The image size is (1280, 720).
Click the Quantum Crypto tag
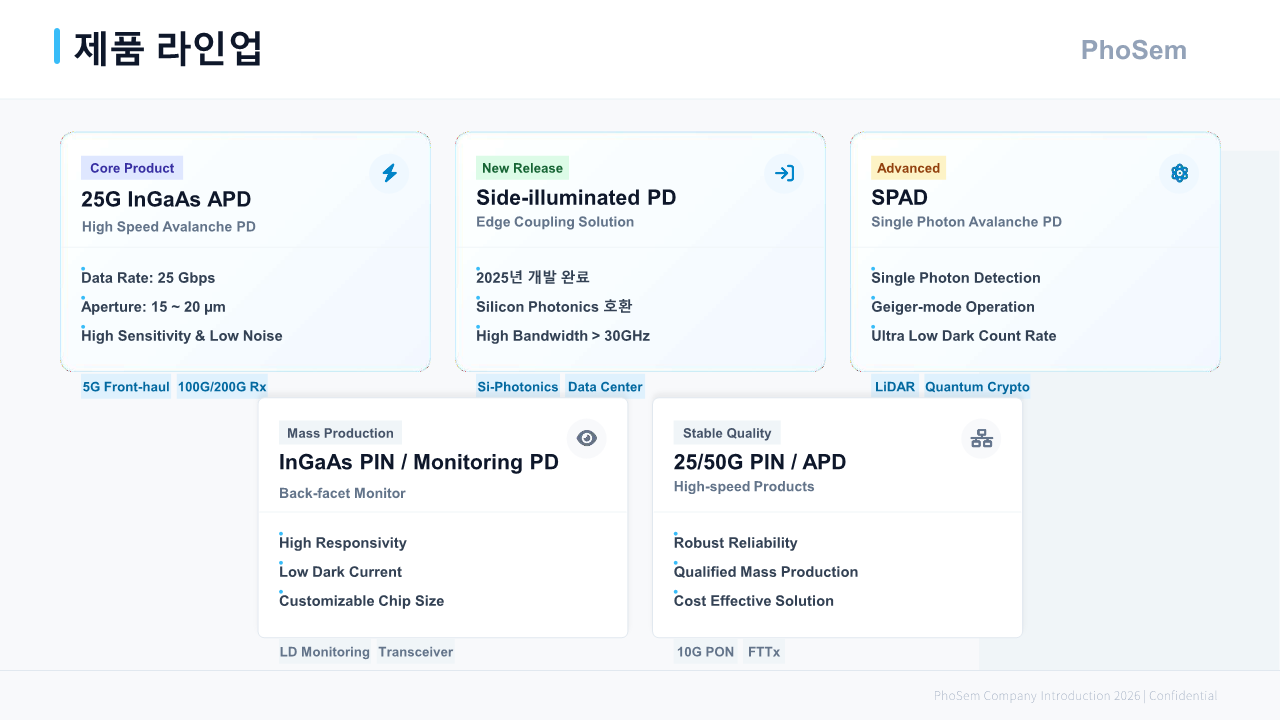pos(977,387)
